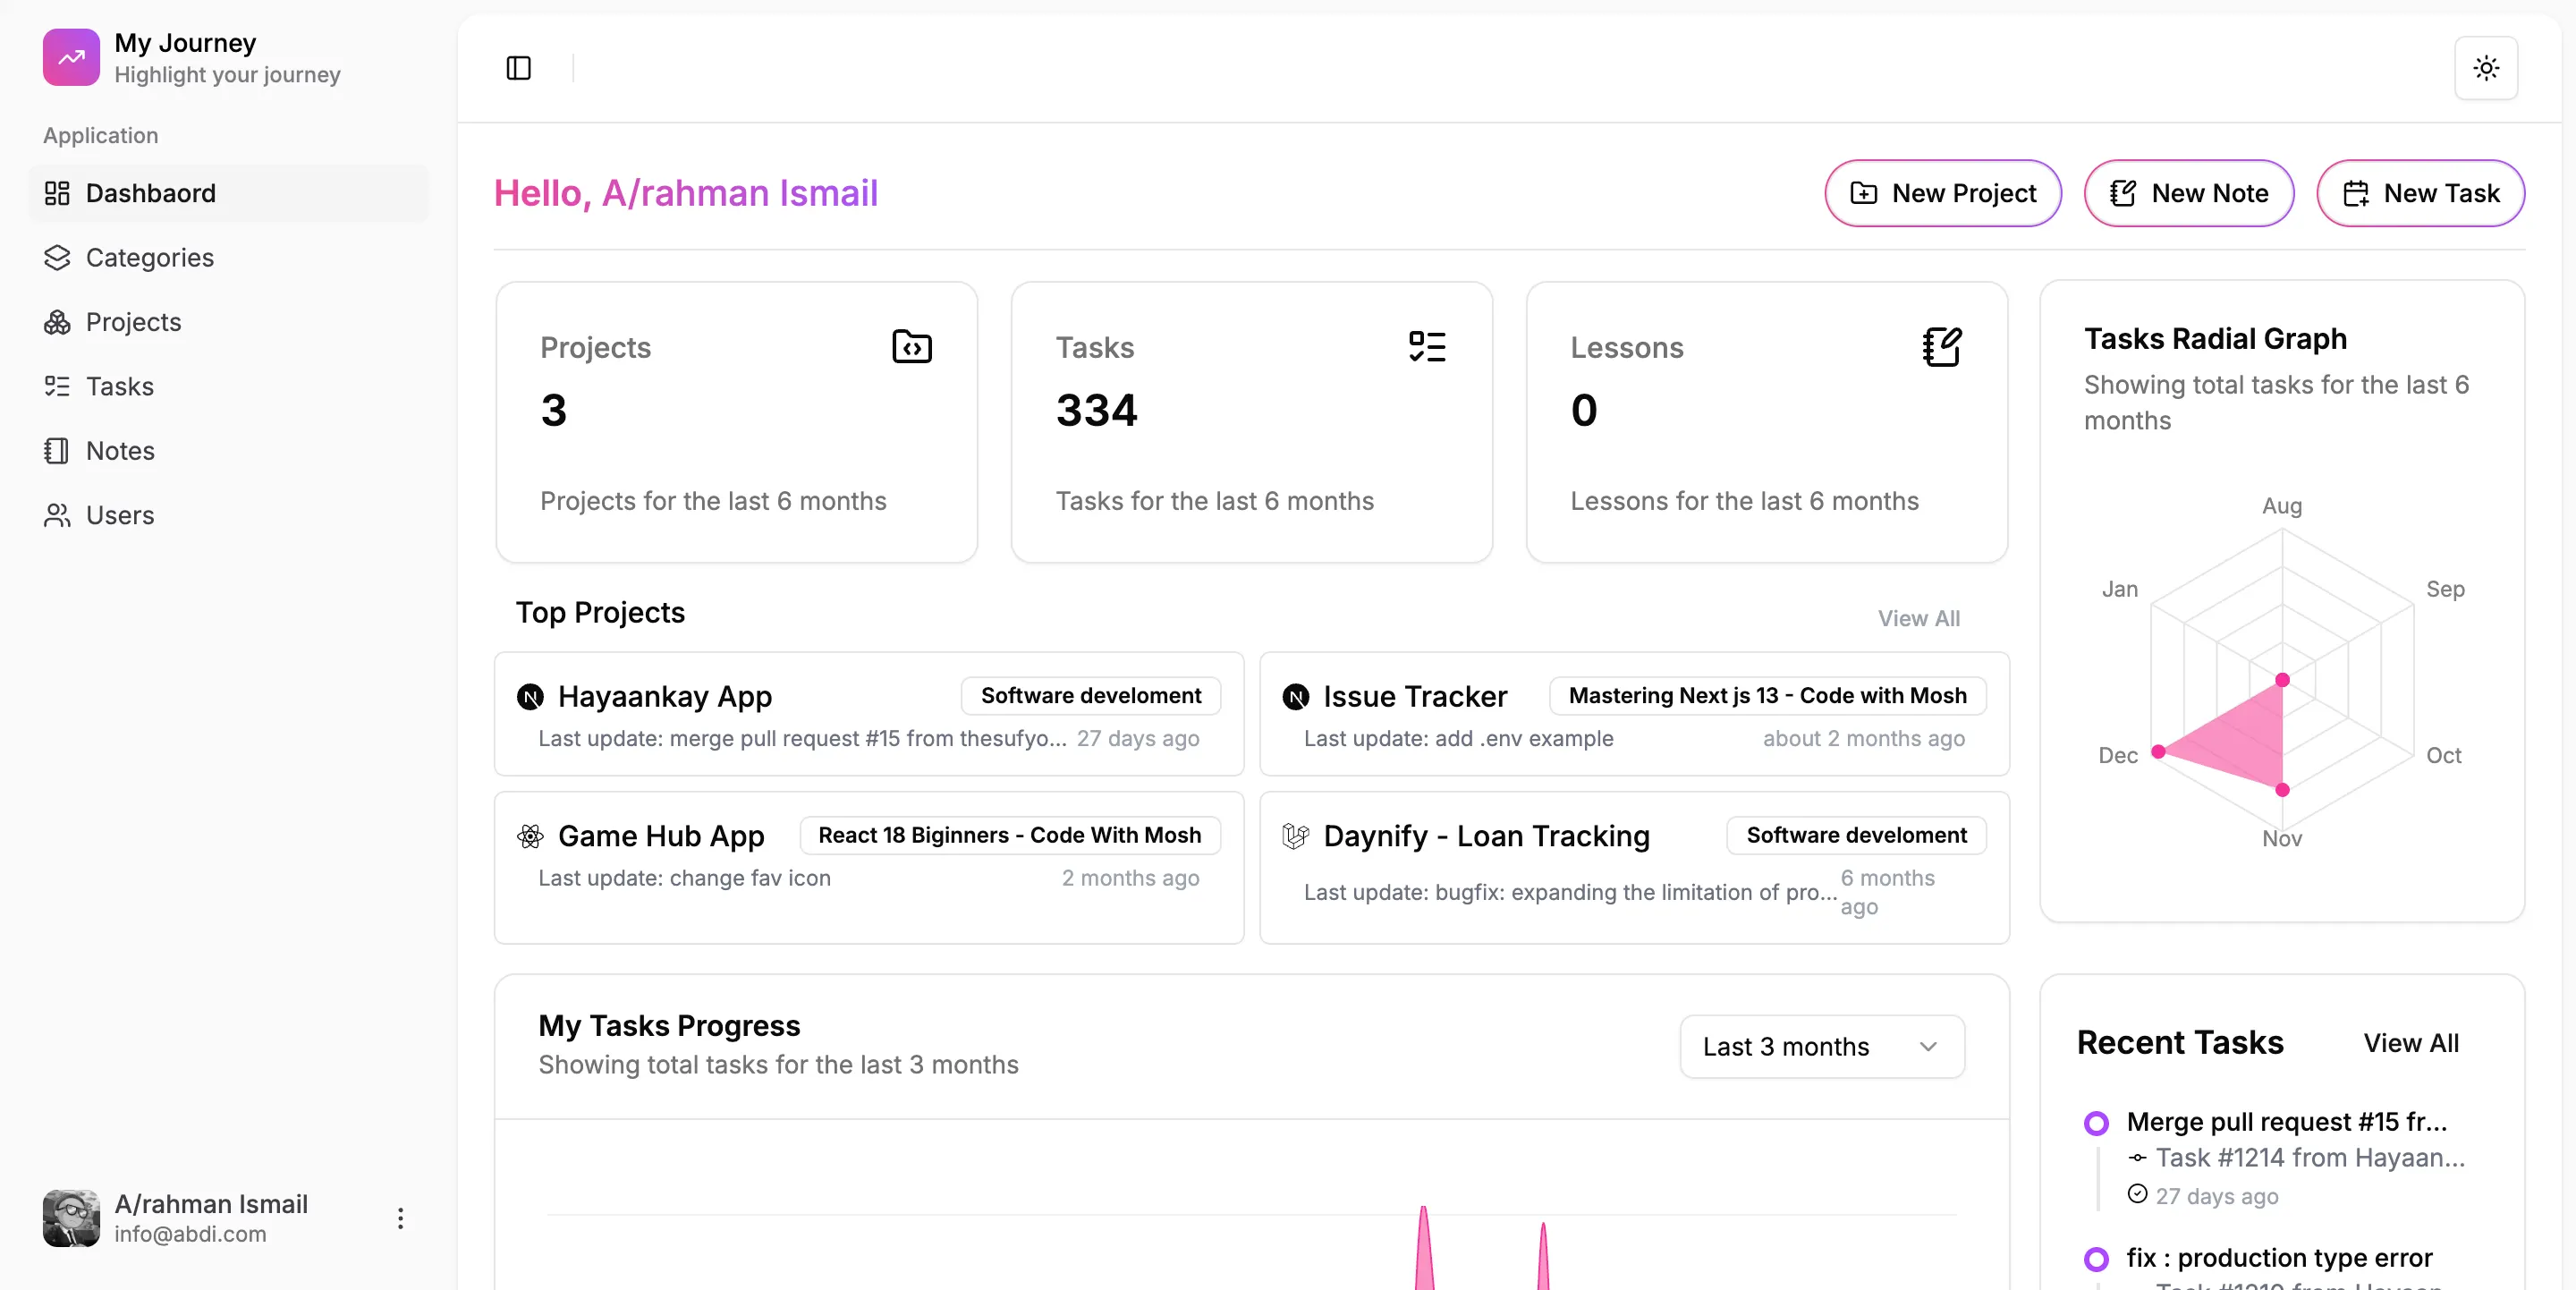The image size is (2576, 1290).
Task: Click the Users icon in the sidebar
Action: (57, 515)
